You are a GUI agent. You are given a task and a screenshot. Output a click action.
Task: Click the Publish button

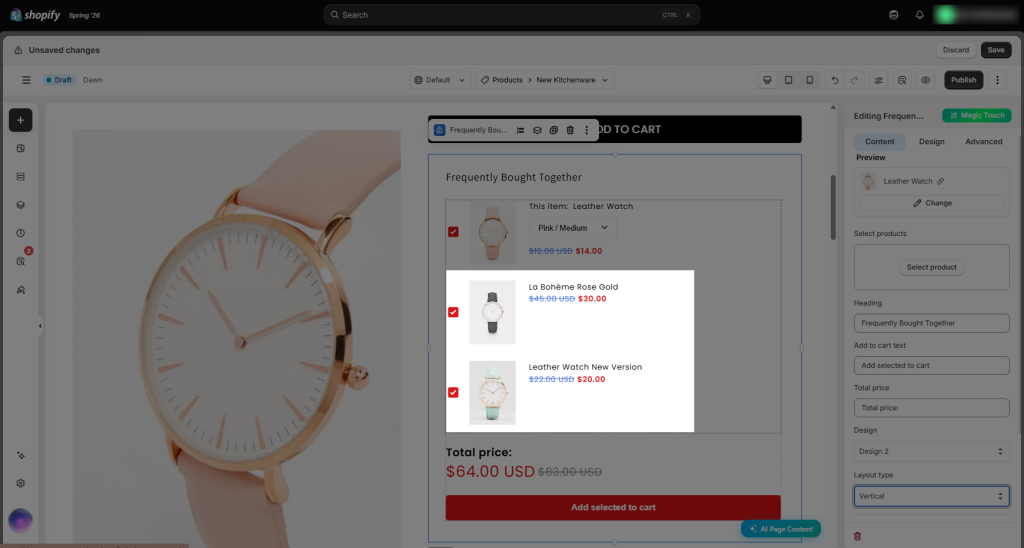(x=963, y=80)
